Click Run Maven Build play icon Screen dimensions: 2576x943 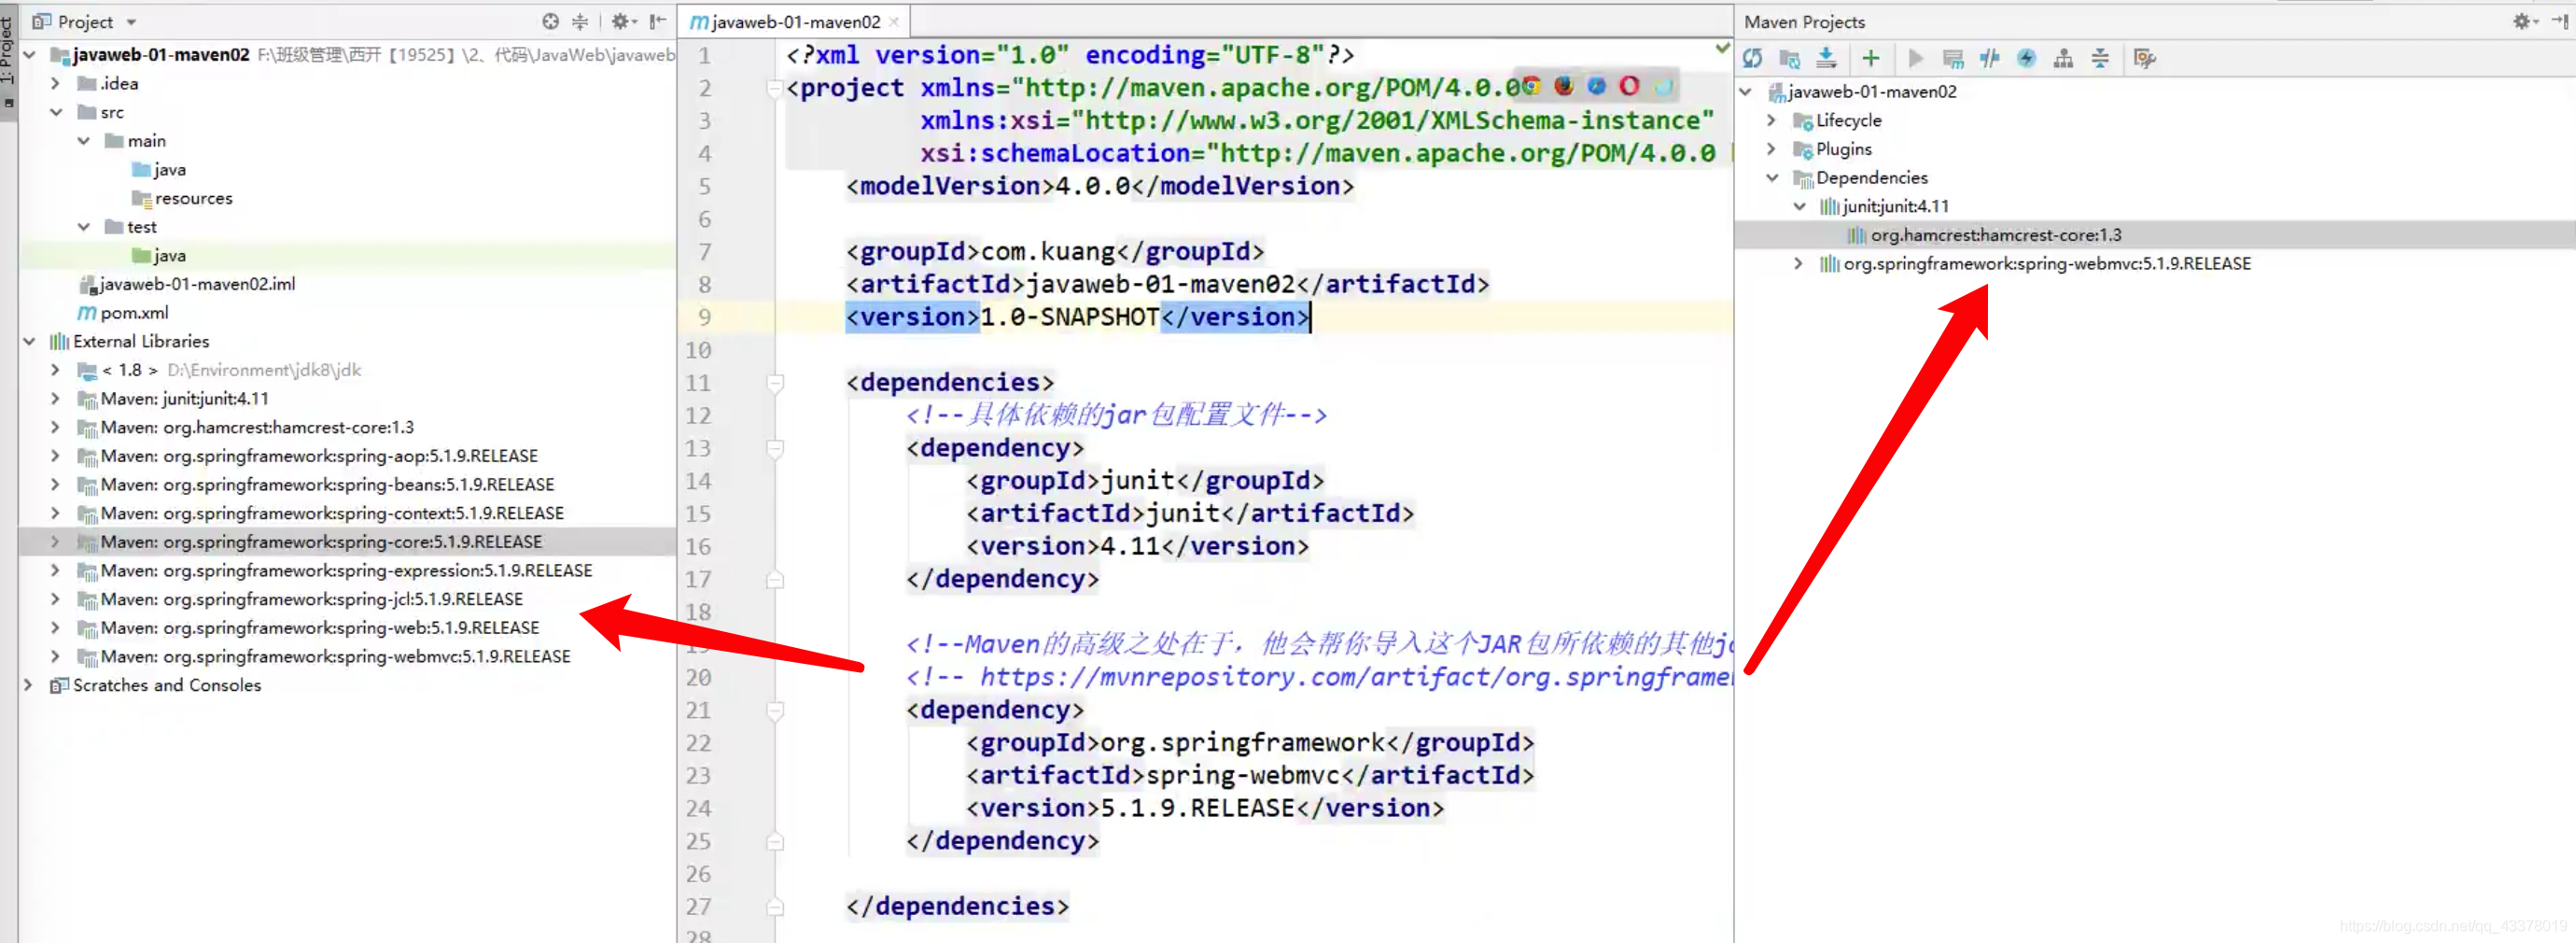(1915, 58)
